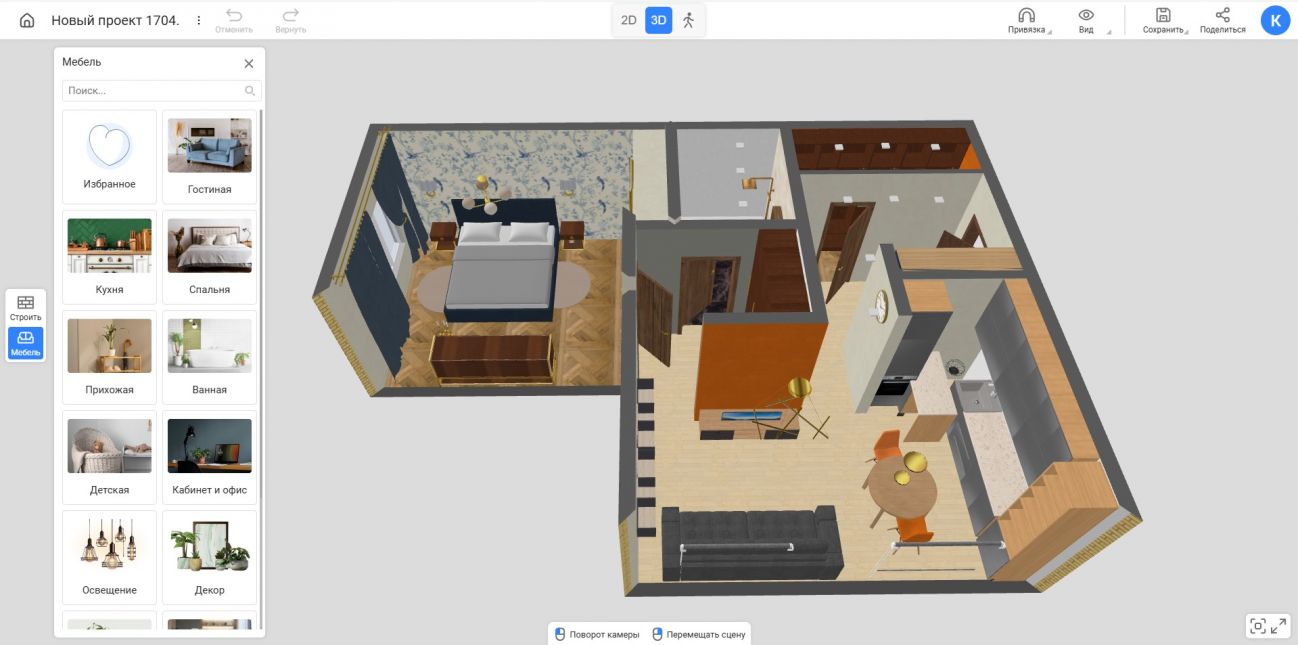Screen dimensions: 1298x645
Task: Open the Сохранить save dropdown
Action: tap(1163, 20)
